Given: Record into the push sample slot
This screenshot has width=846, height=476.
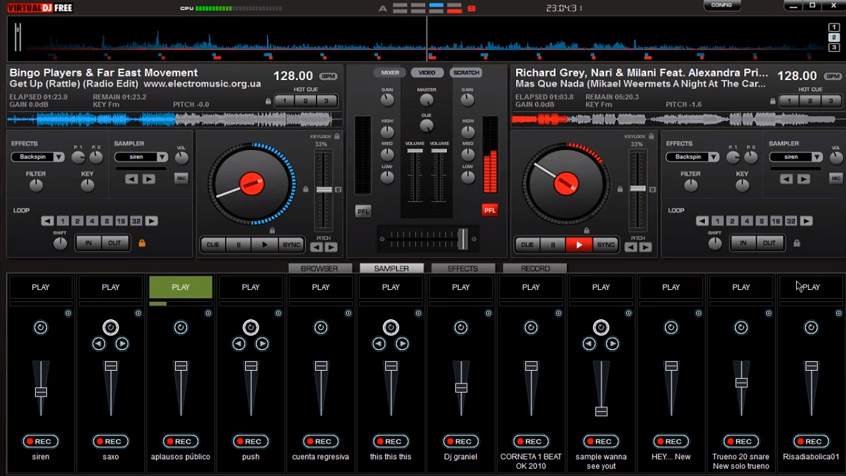Looking at the screenshot, I should pyautogui.click(x=251, y=441).
